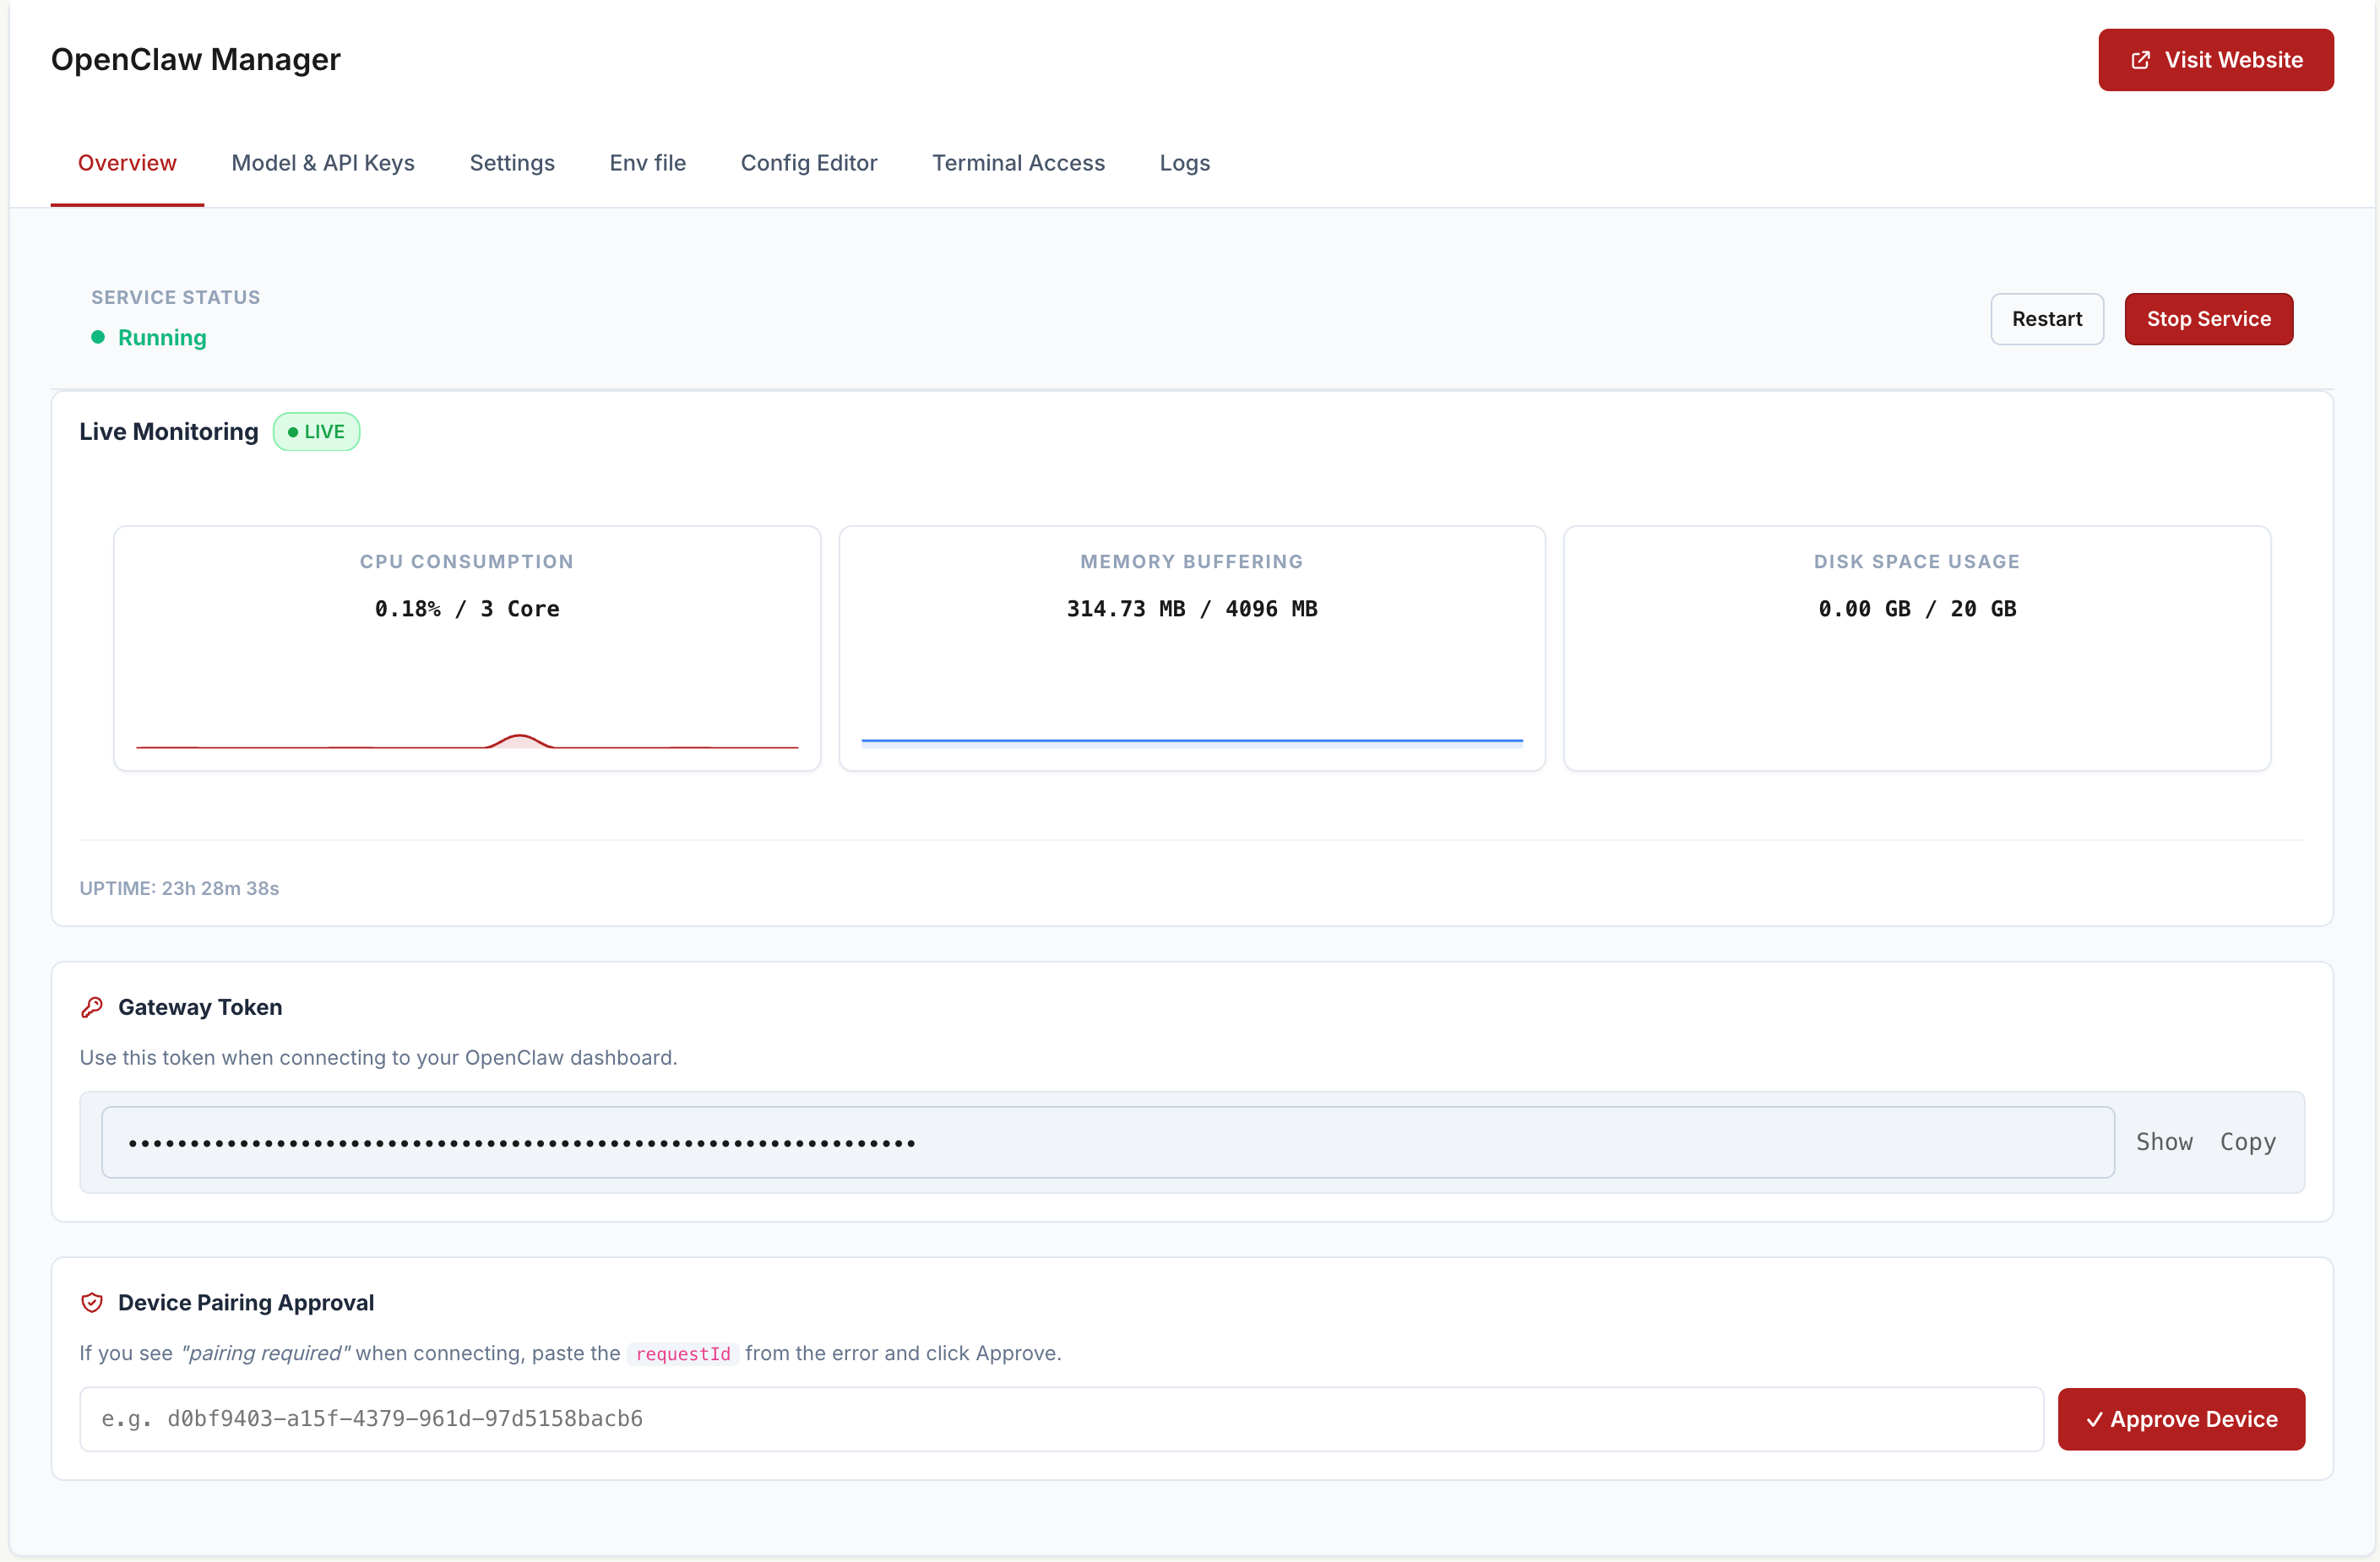This screenshot has width=2380, height=1562.
Task: Click the "CPU CONSUMPTION" label
Action: coord(467,562)
